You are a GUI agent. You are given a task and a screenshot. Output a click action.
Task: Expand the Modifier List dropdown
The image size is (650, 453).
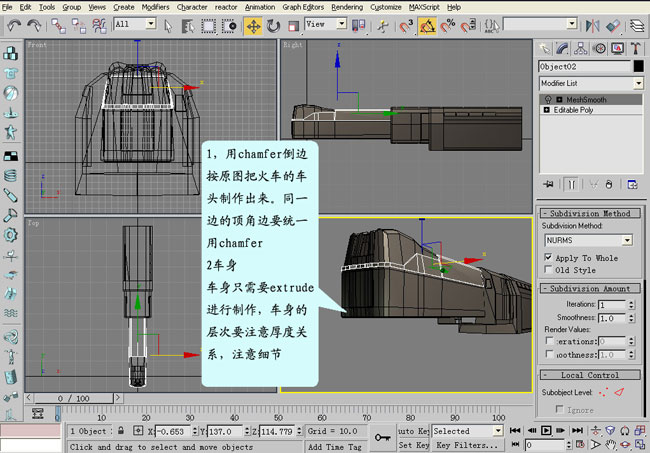638,83
